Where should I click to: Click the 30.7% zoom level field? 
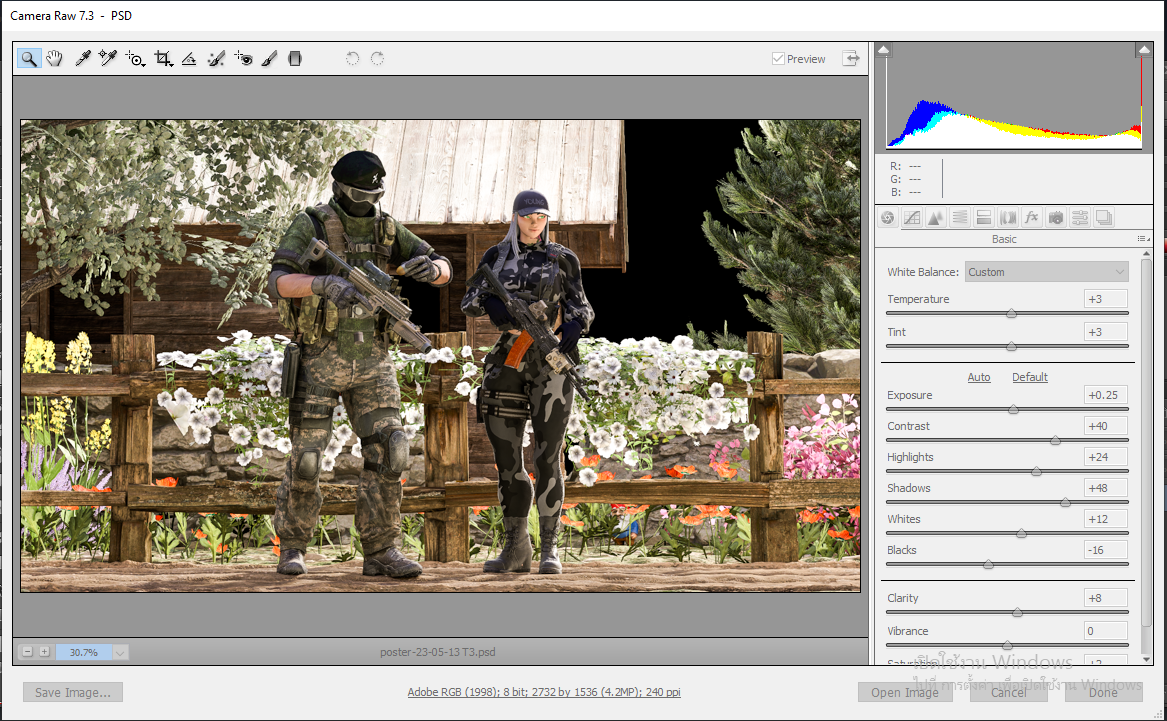[x=83, y=653]
